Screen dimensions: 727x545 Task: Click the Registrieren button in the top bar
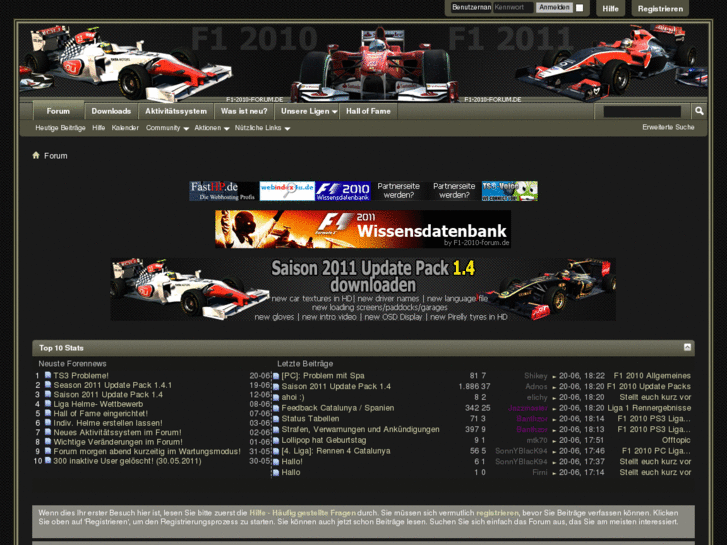(x=660, y=9)
